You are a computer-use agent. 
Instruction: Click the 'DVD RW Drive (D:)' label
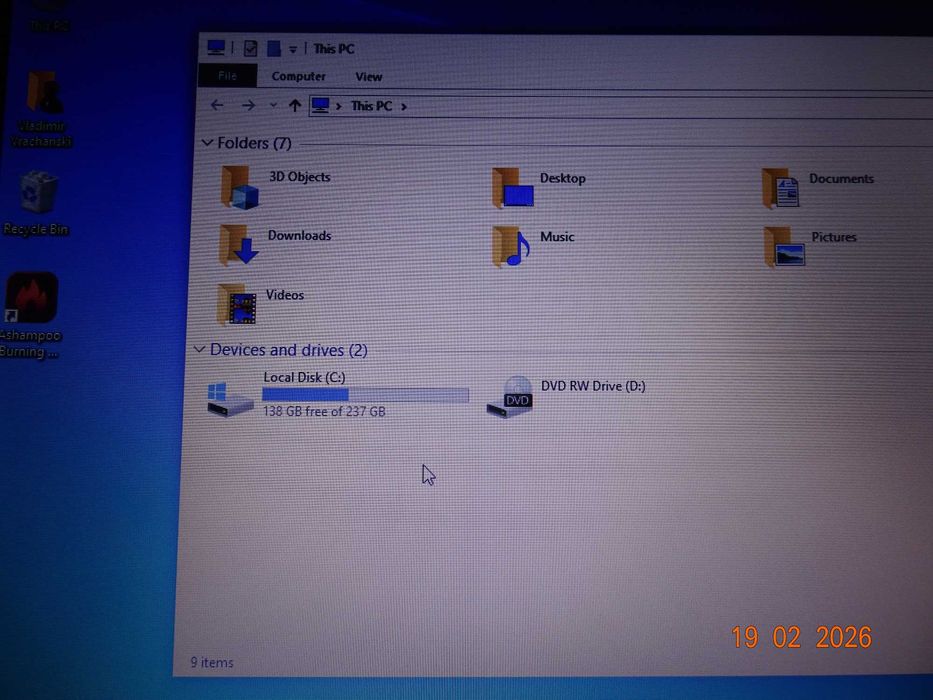click(593, 386)
